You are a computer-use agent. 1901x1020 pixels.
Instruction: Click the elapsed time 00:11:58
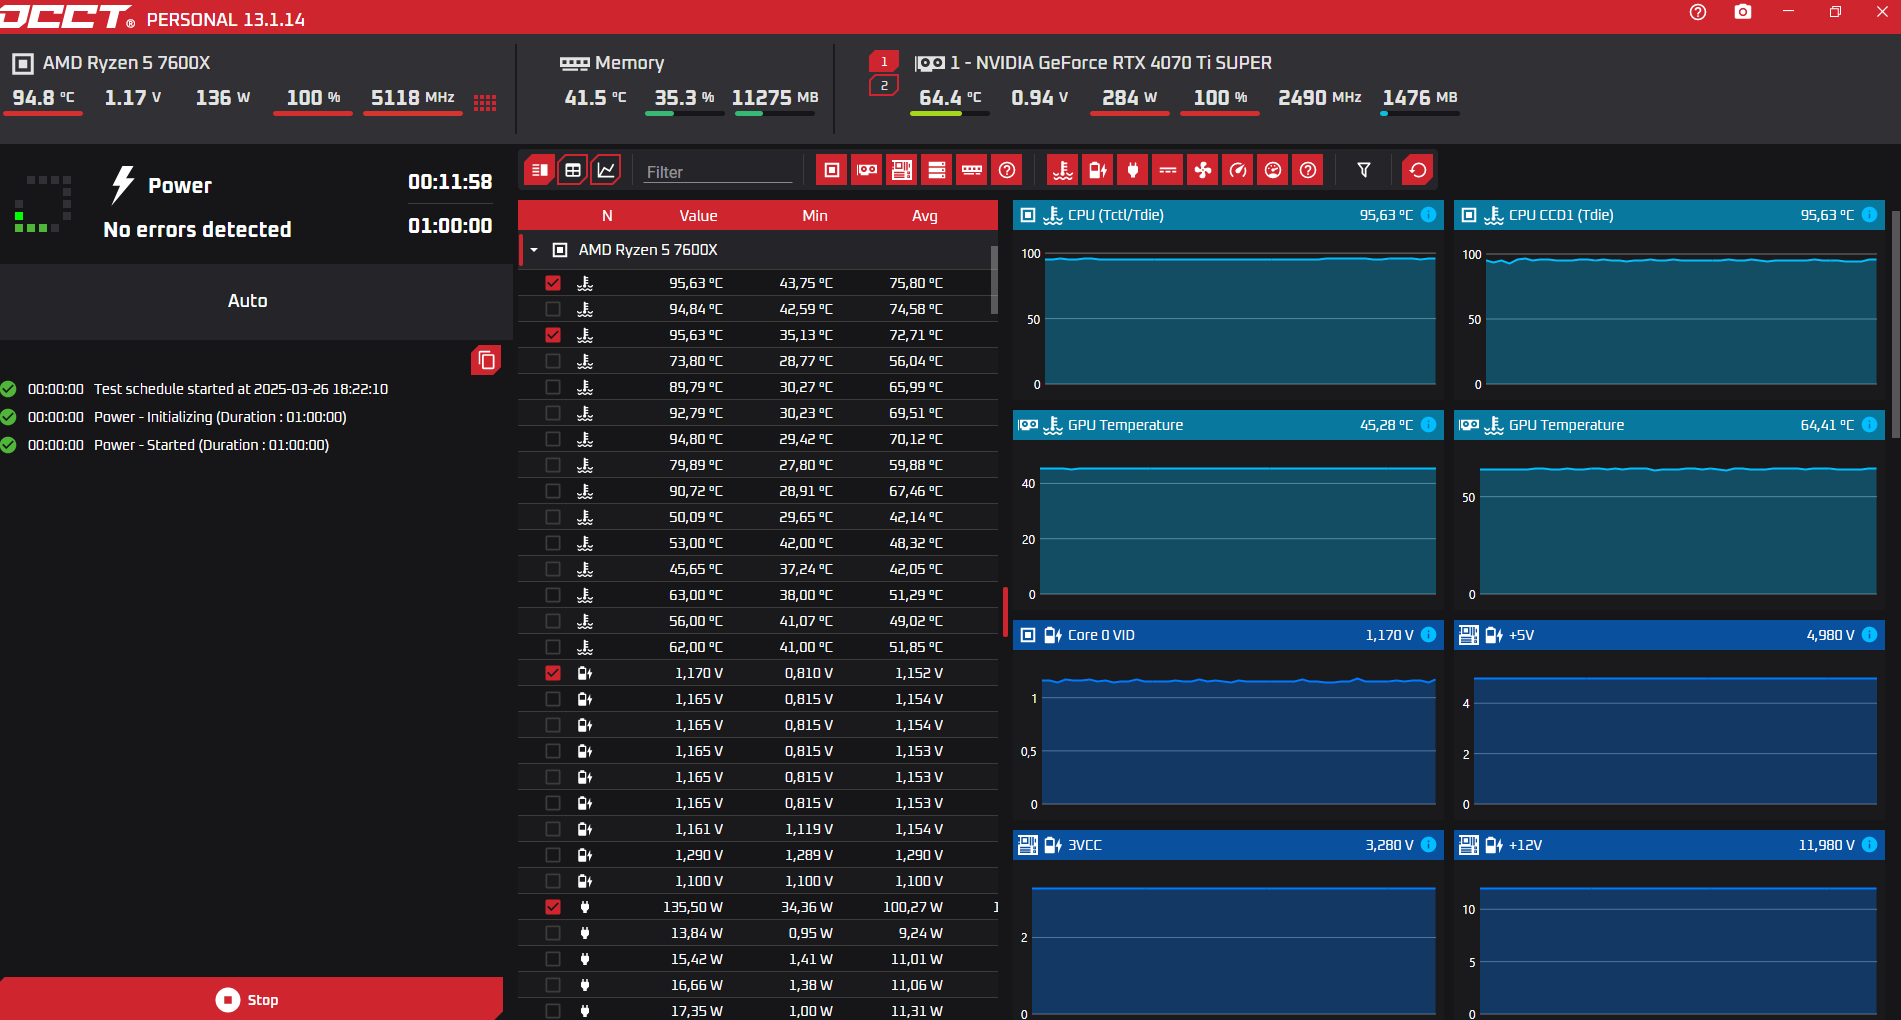tap(450, 182)
